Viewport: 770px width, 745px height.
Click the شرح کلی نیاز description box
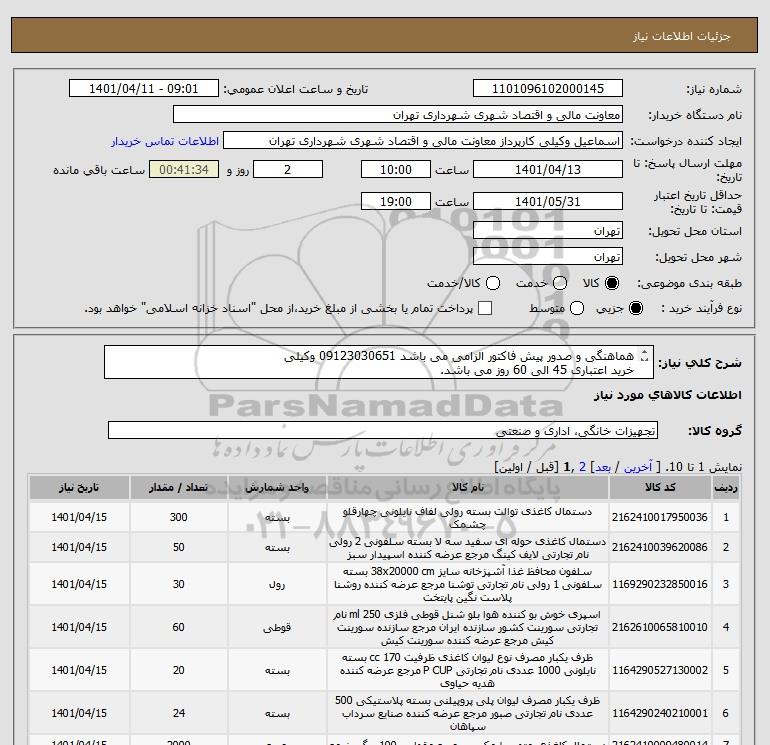(379, 362)
